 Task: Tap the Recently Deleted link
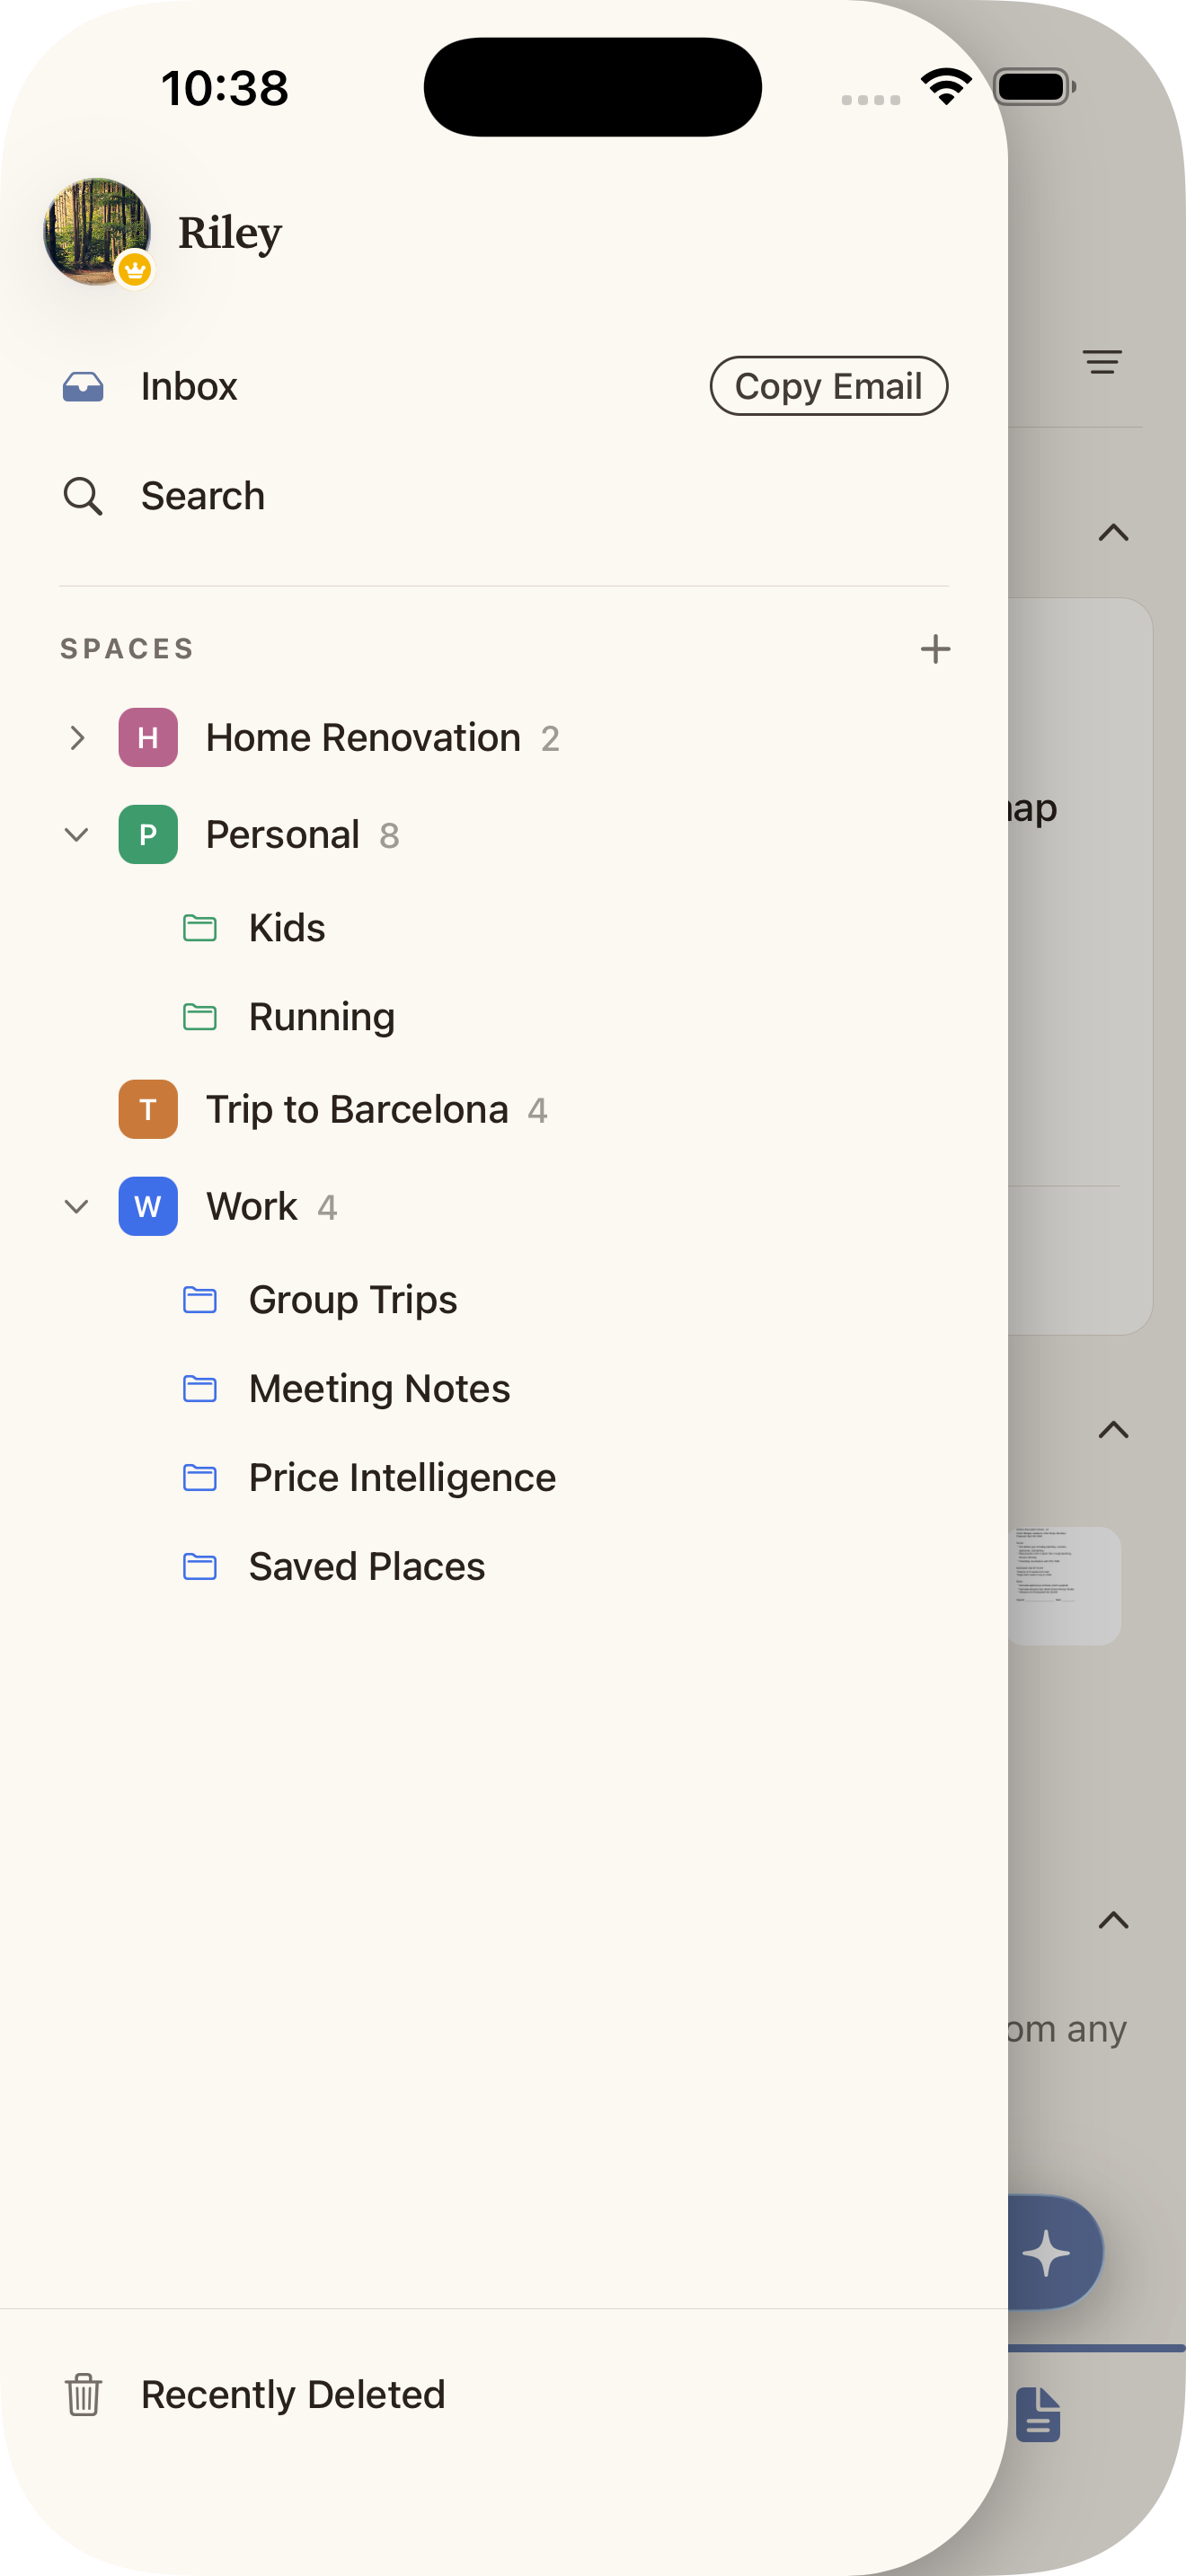(293, 2394)
